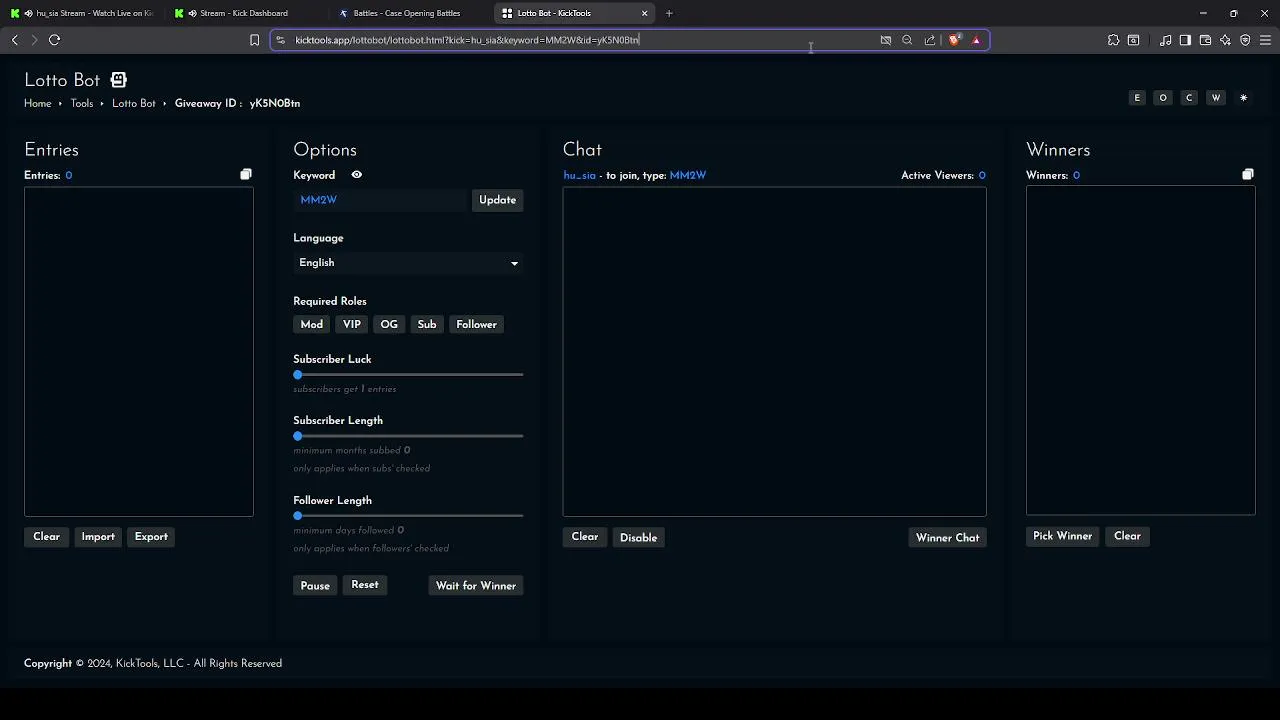Toggle the browser sidebar panel icon
This screenshot has width=1280, height=720.
click(1185, 40)
